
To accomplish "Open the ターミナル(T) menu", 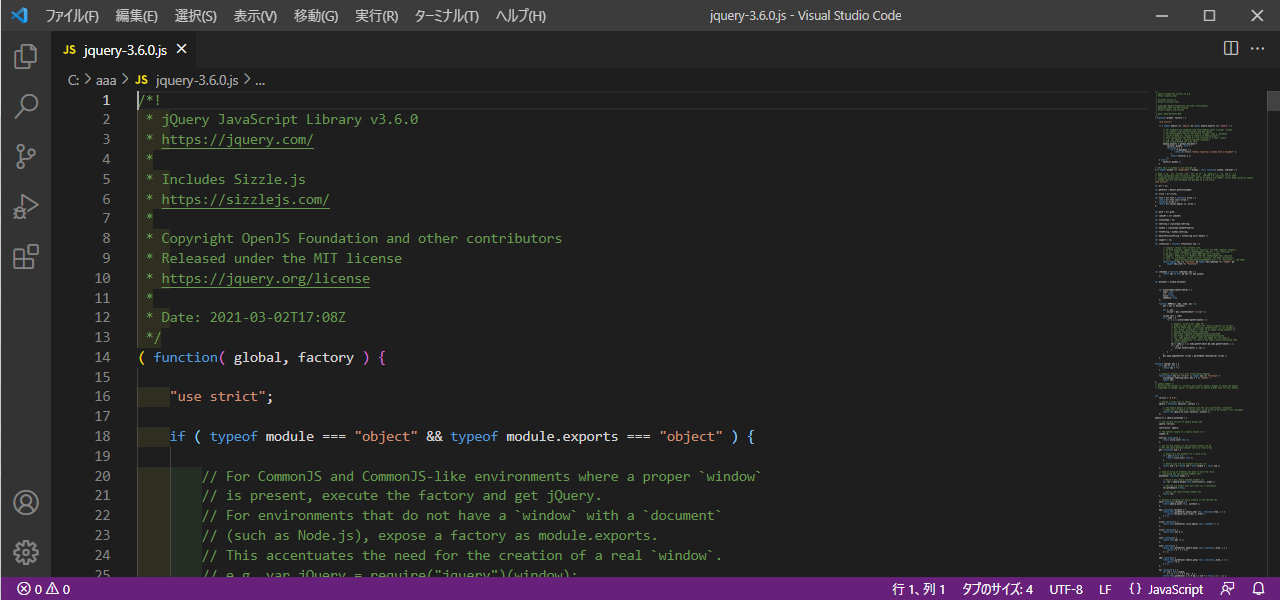I will [446, 16].
